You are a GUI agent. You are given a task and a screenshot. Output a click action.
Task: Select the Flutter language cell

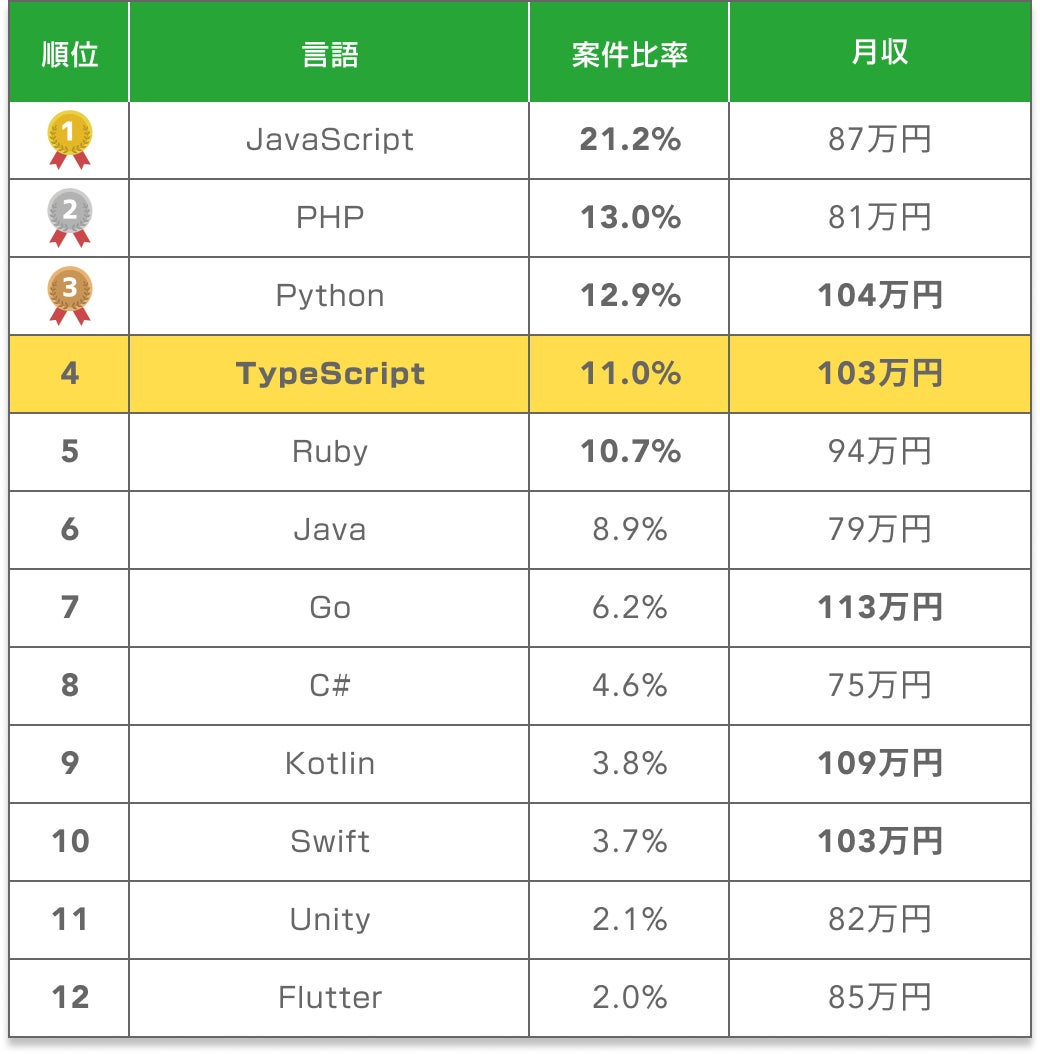329,997
